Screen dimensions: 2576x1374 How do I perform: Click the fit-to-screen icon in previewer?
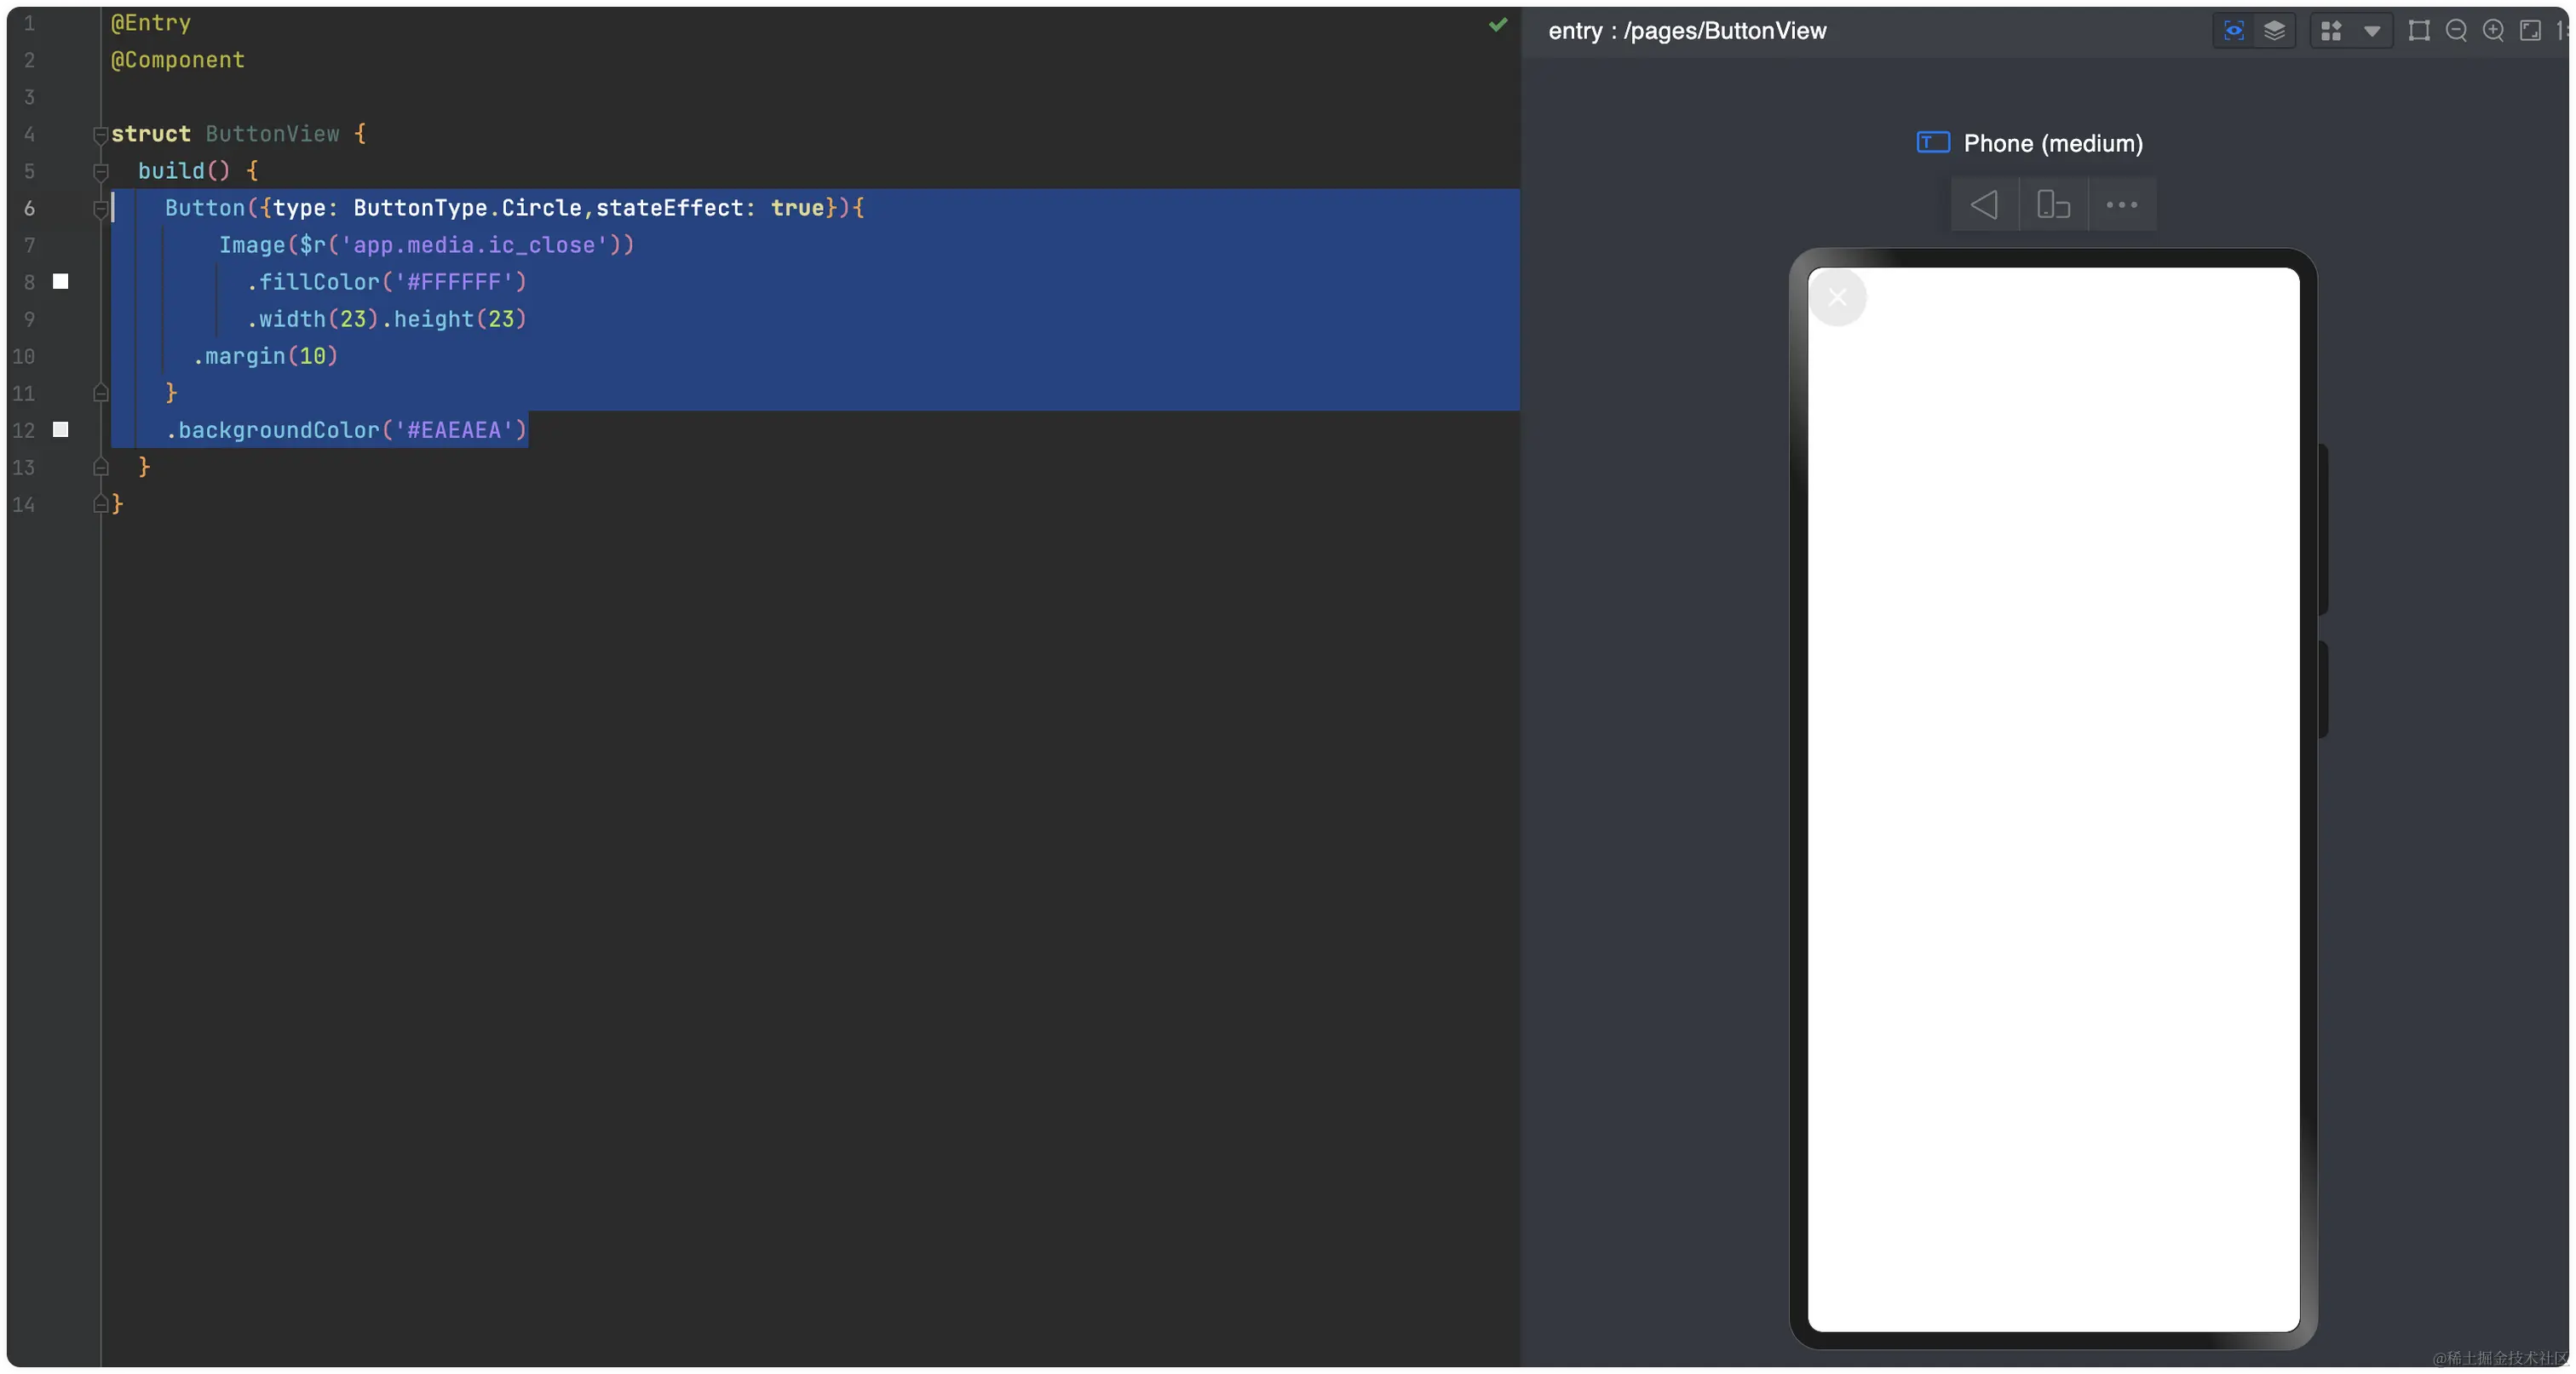[x=2530, y=31]
